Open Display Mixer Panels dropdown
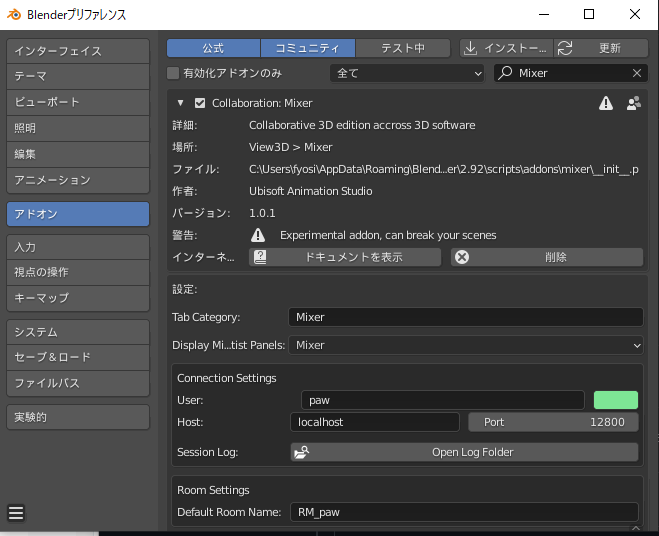This screenshot has width=659, height=536. click(x=466, y=345)
